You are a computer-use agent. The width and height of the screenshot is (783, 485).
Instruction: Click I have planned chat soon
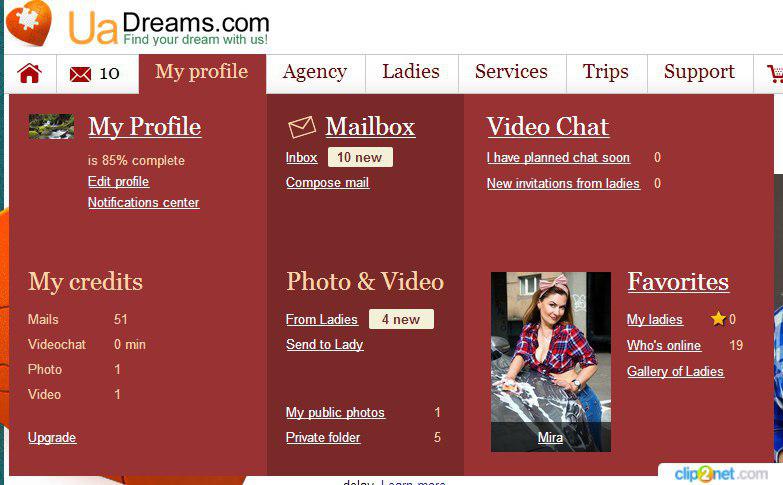point(558,158)
